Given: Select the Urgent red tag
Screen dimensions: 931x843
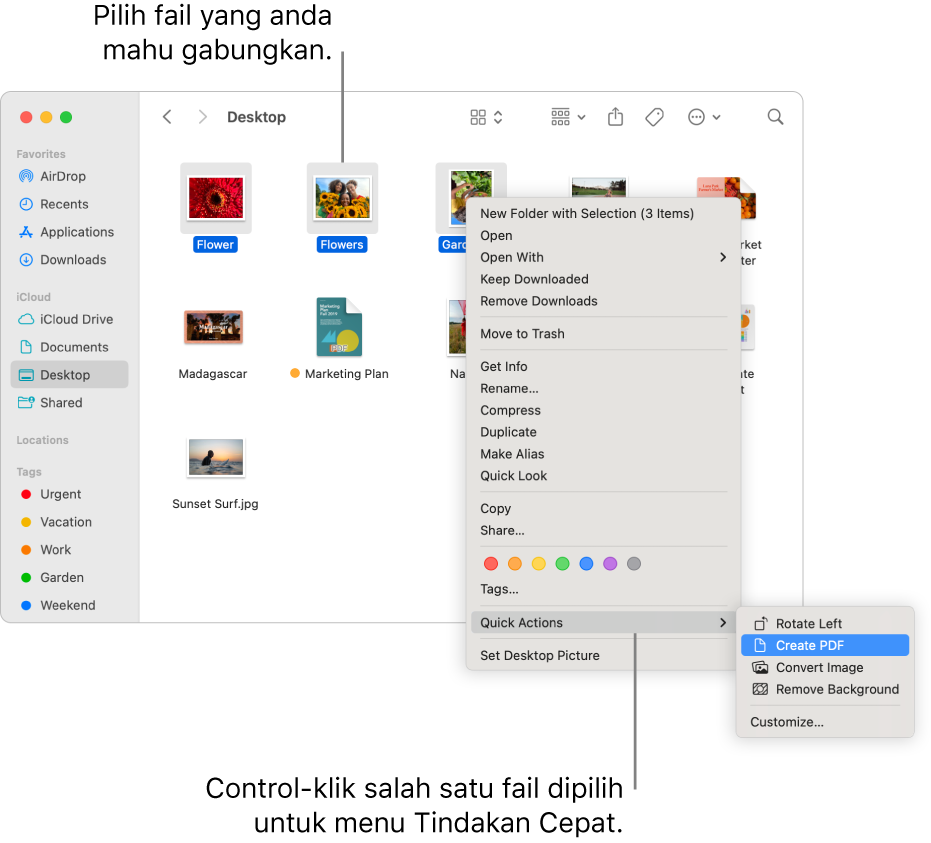Looking at the screenshot, I should coord(69,494).
